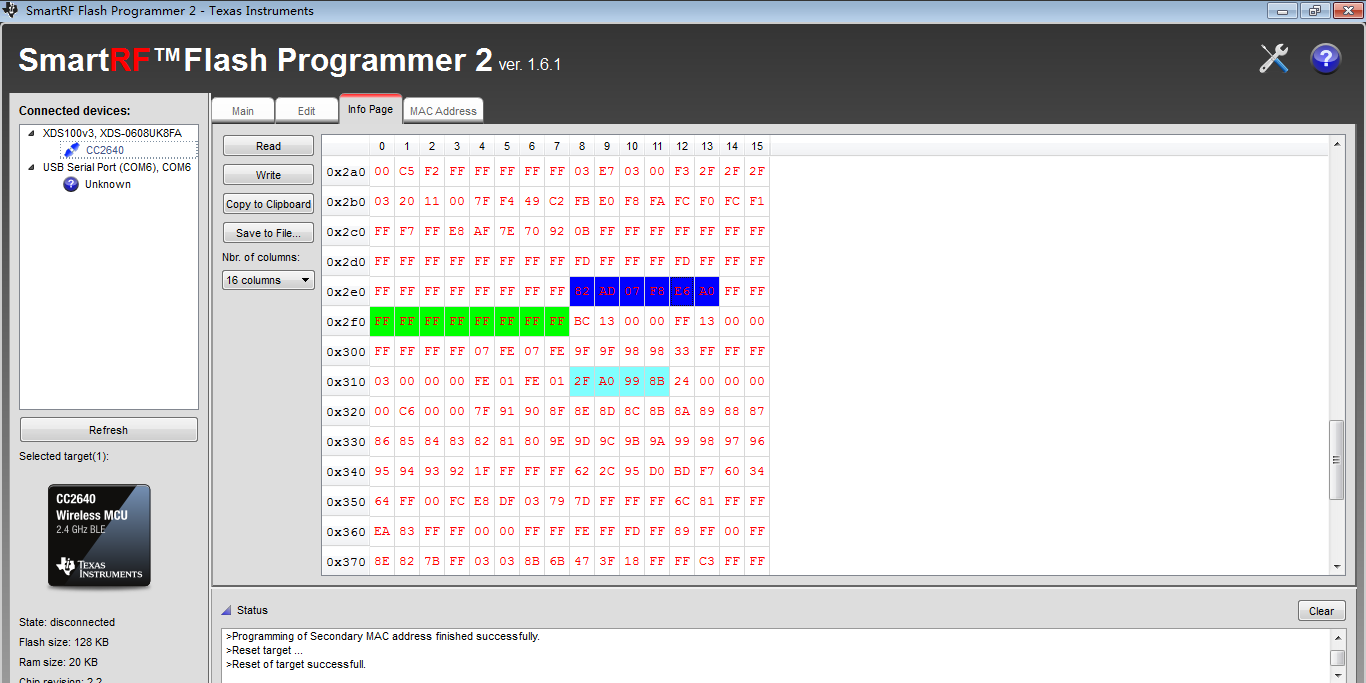This screenshot has height=683, width=1366.
Task: Select the green highlighted FF cell at 0x2f0
Action: coord(381,321)
